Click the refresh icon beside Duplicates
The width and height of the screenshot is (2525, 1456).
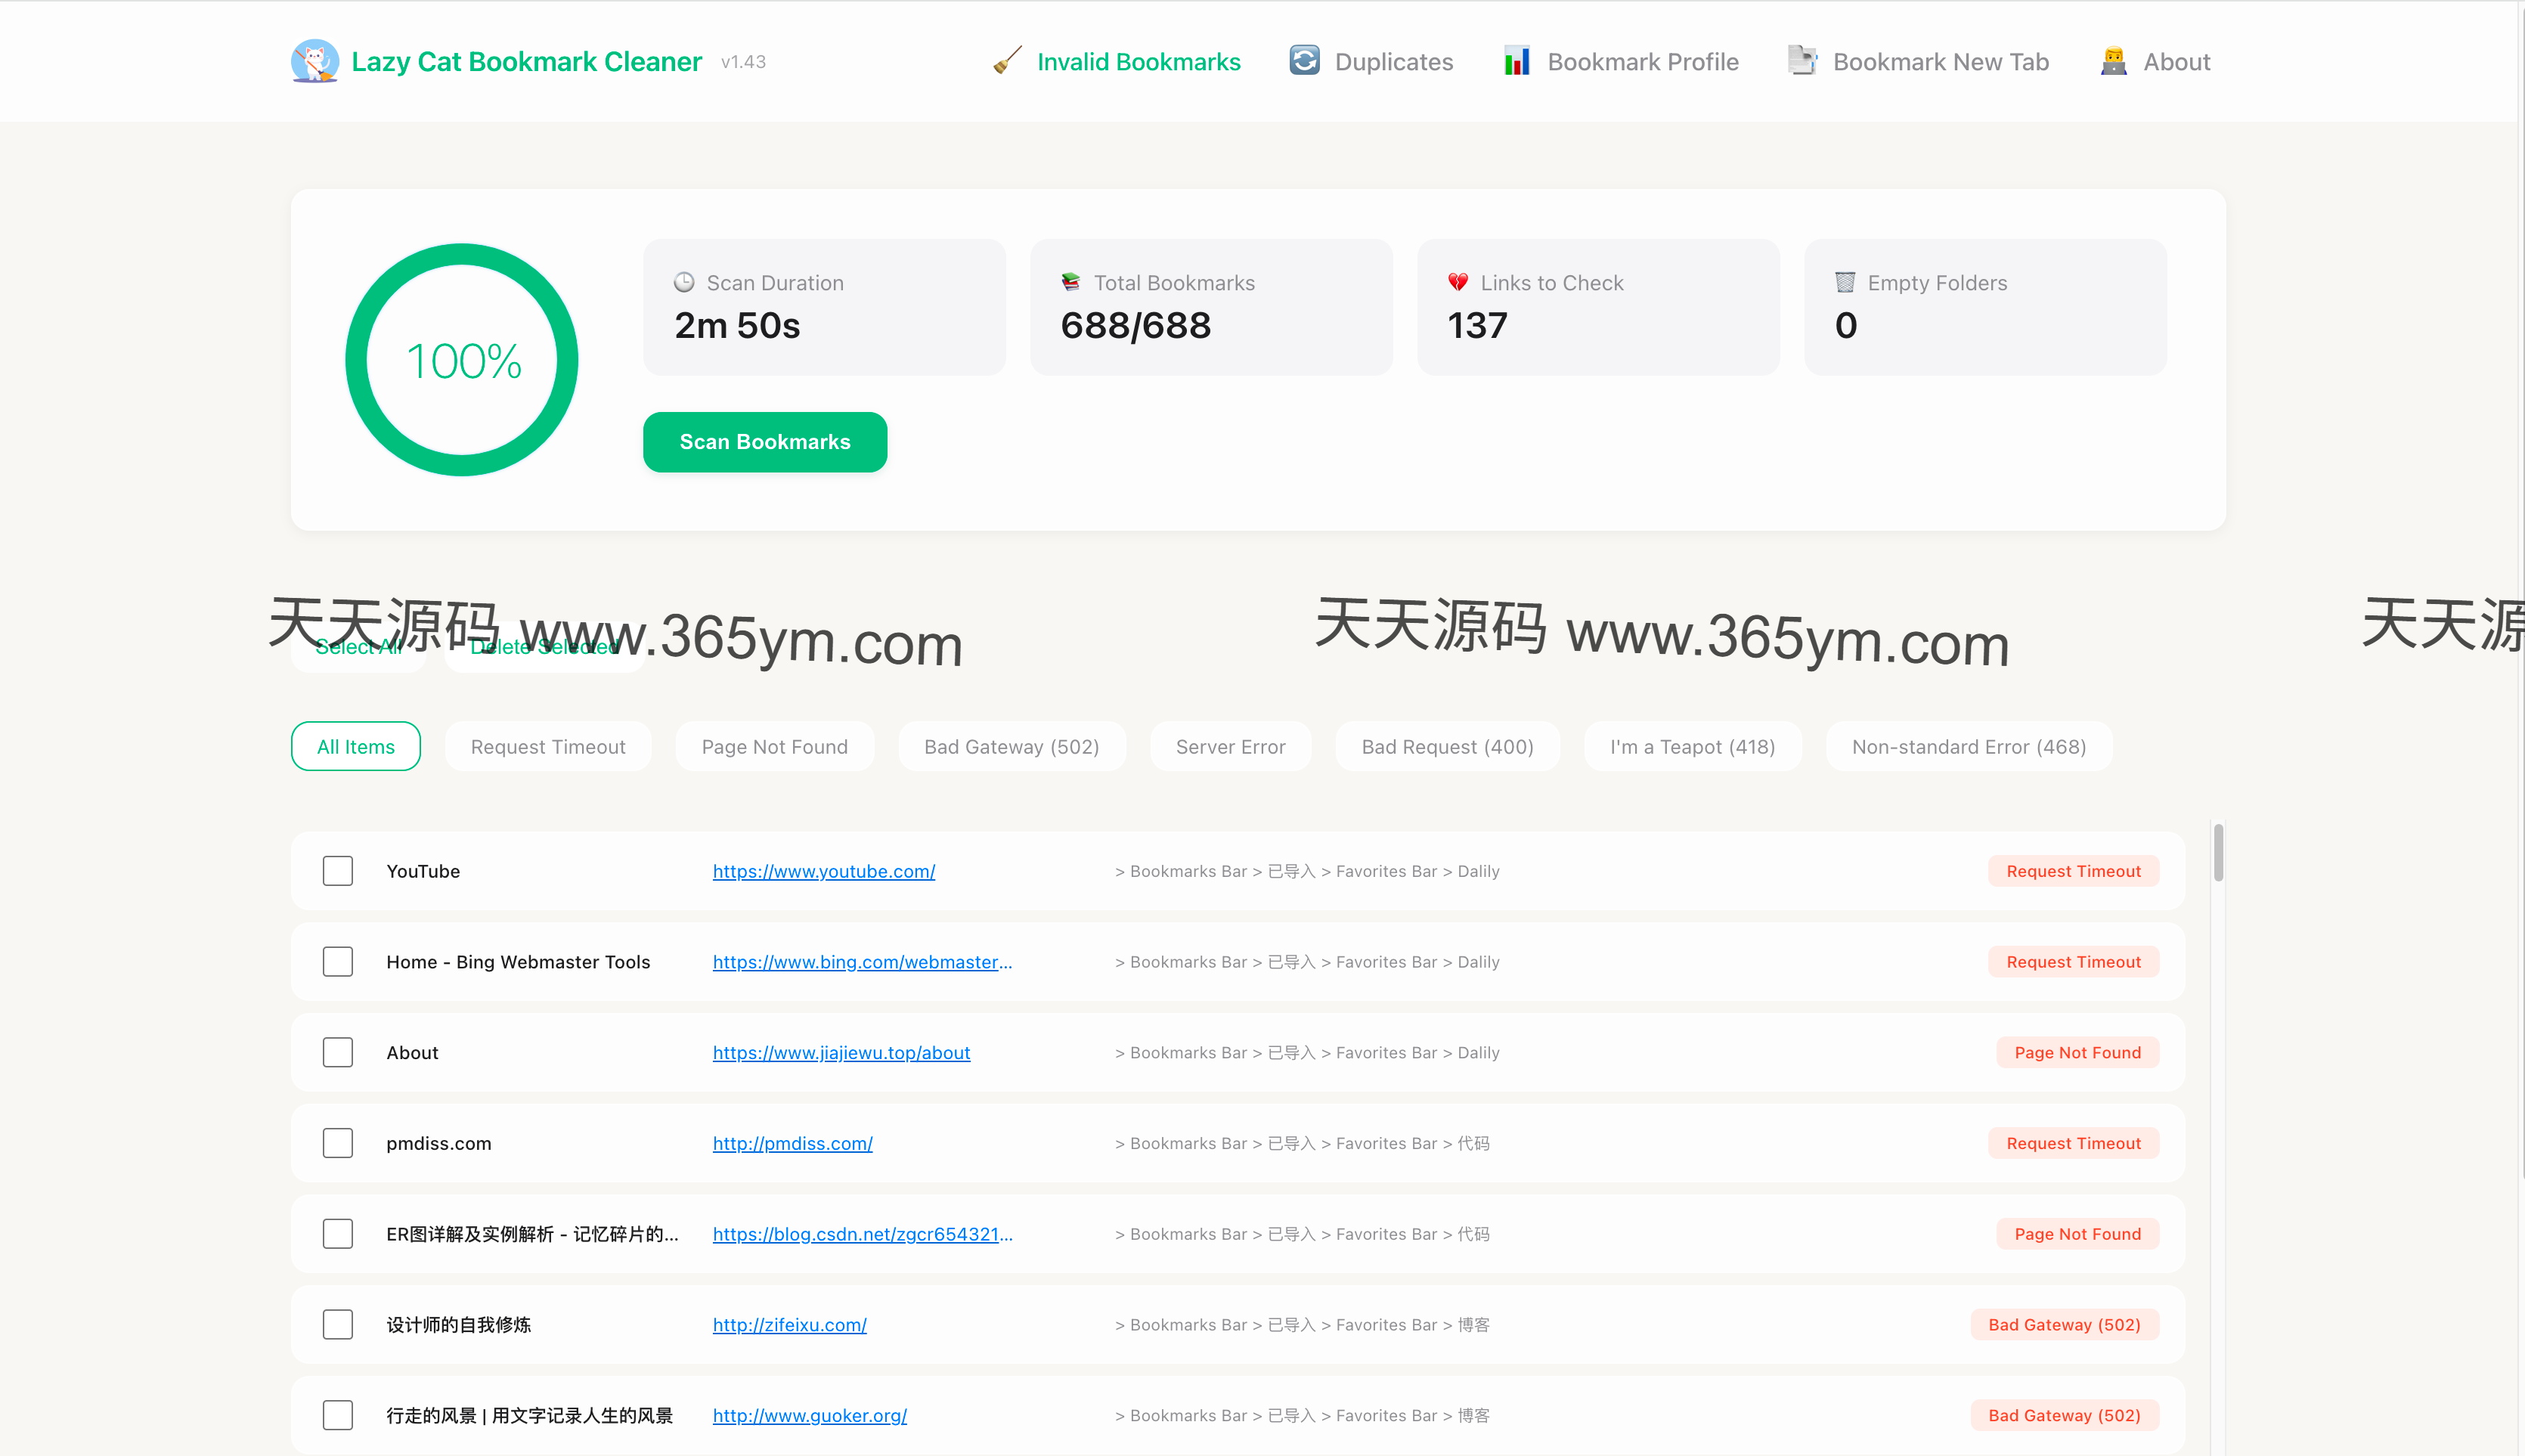click(x=1304, y=61)
